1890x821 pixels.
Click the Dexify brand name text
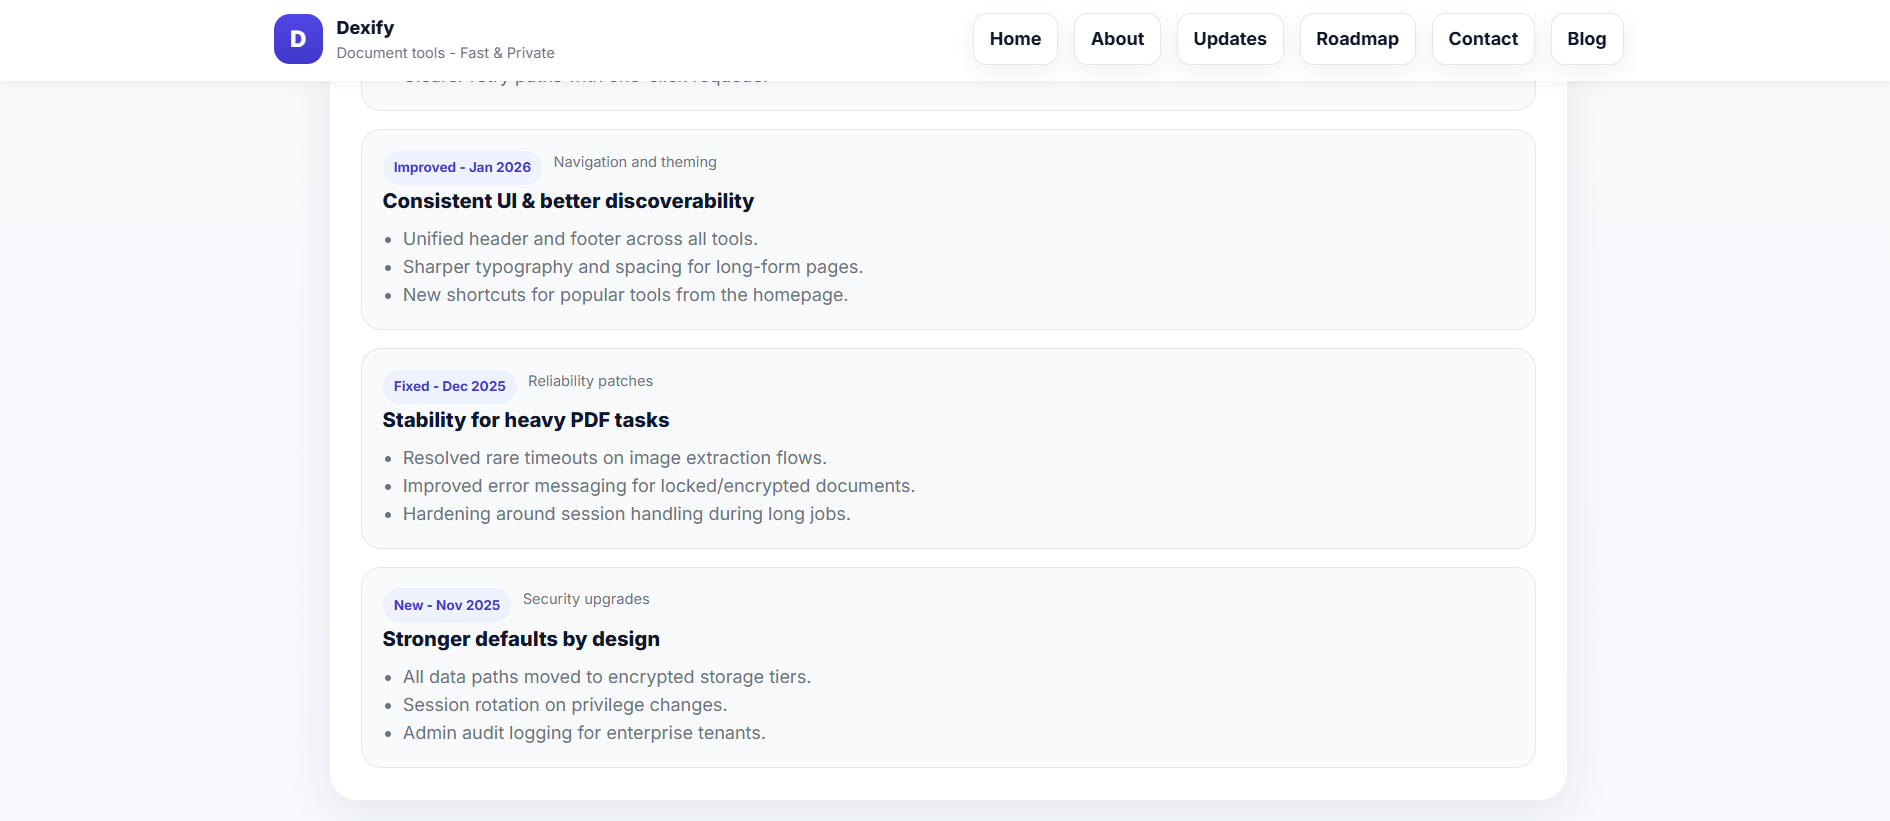(364, 27)
